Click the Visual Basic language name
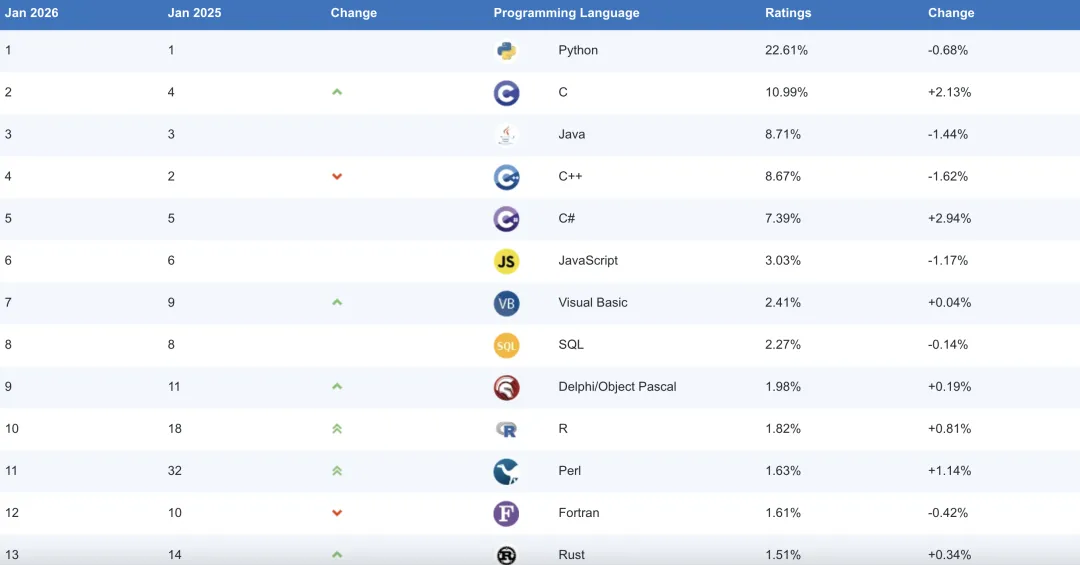Viewport: 1080px width, 565px height. point(593,302)
